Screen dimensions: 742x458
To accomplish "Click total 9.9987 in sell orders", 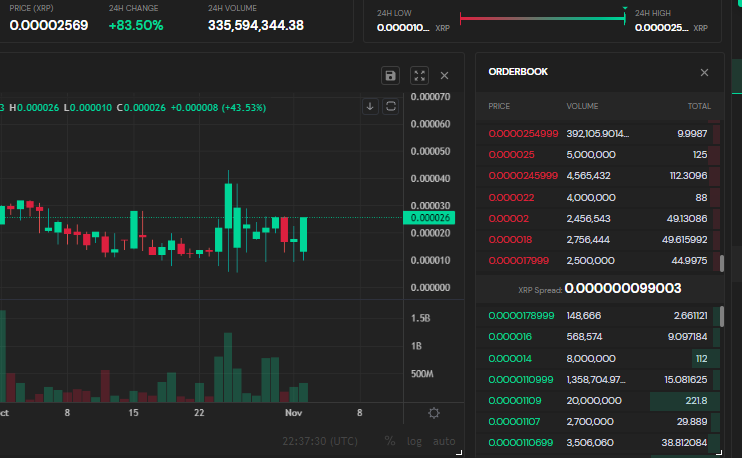I will point(692,134).
